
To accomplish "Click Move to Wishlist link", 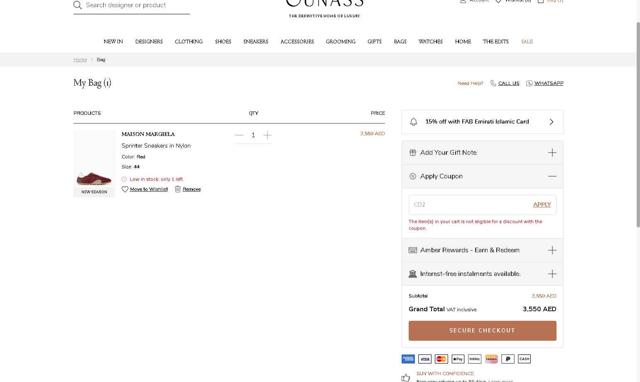I will (149, 189).
